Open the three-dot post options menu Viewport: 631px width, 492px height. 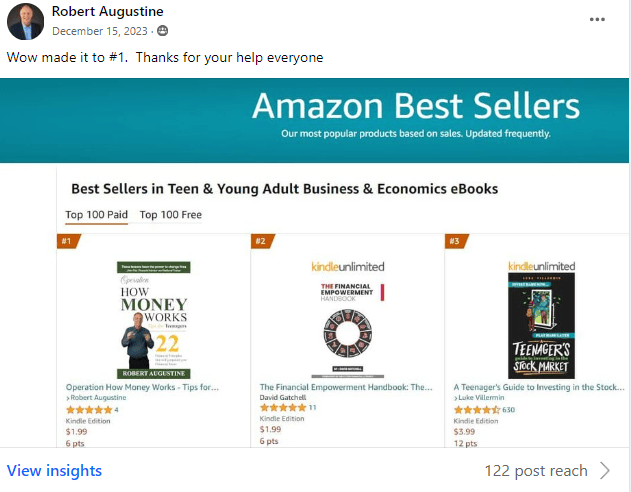pos(597,19)
